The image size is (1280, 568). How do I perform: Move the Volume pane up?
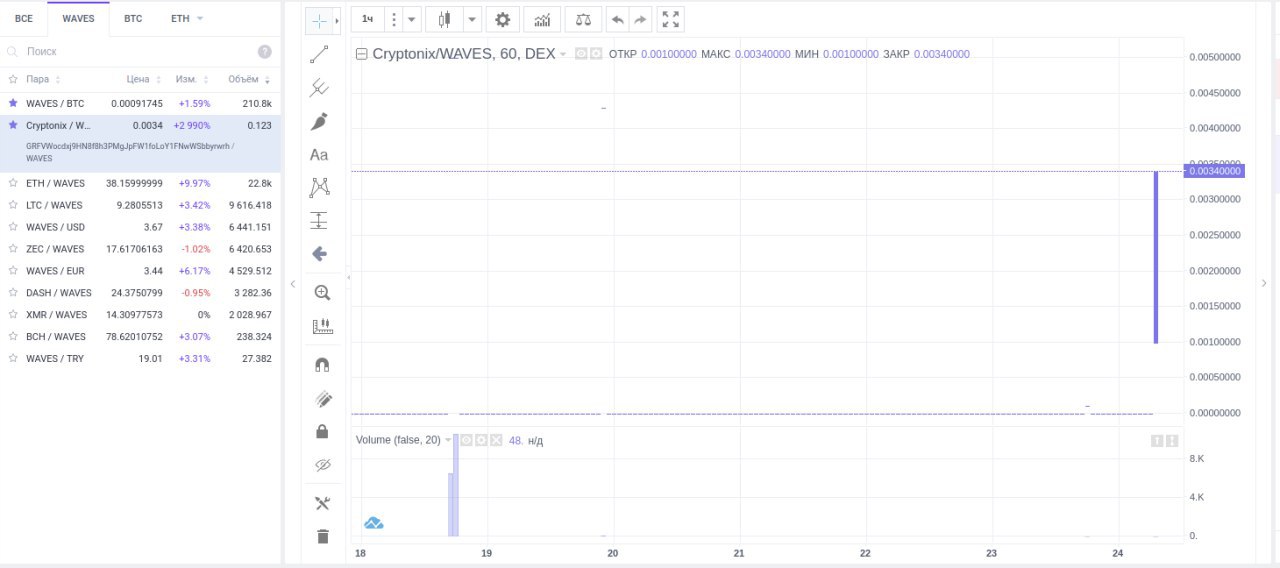pos(1157,440)
